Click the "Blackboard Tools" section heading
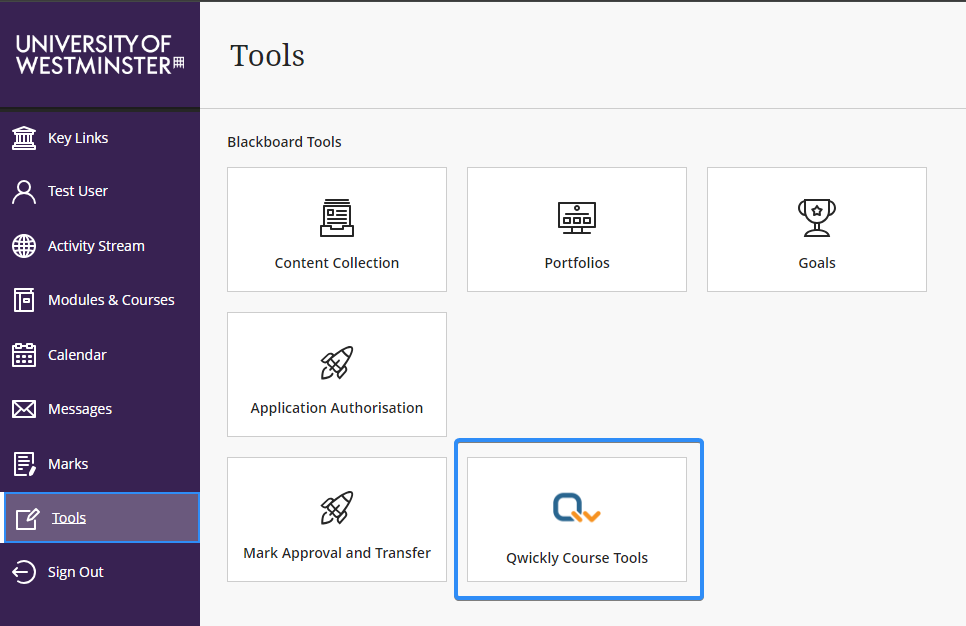Viewport: 966px width, 626px height. point(285,142)
